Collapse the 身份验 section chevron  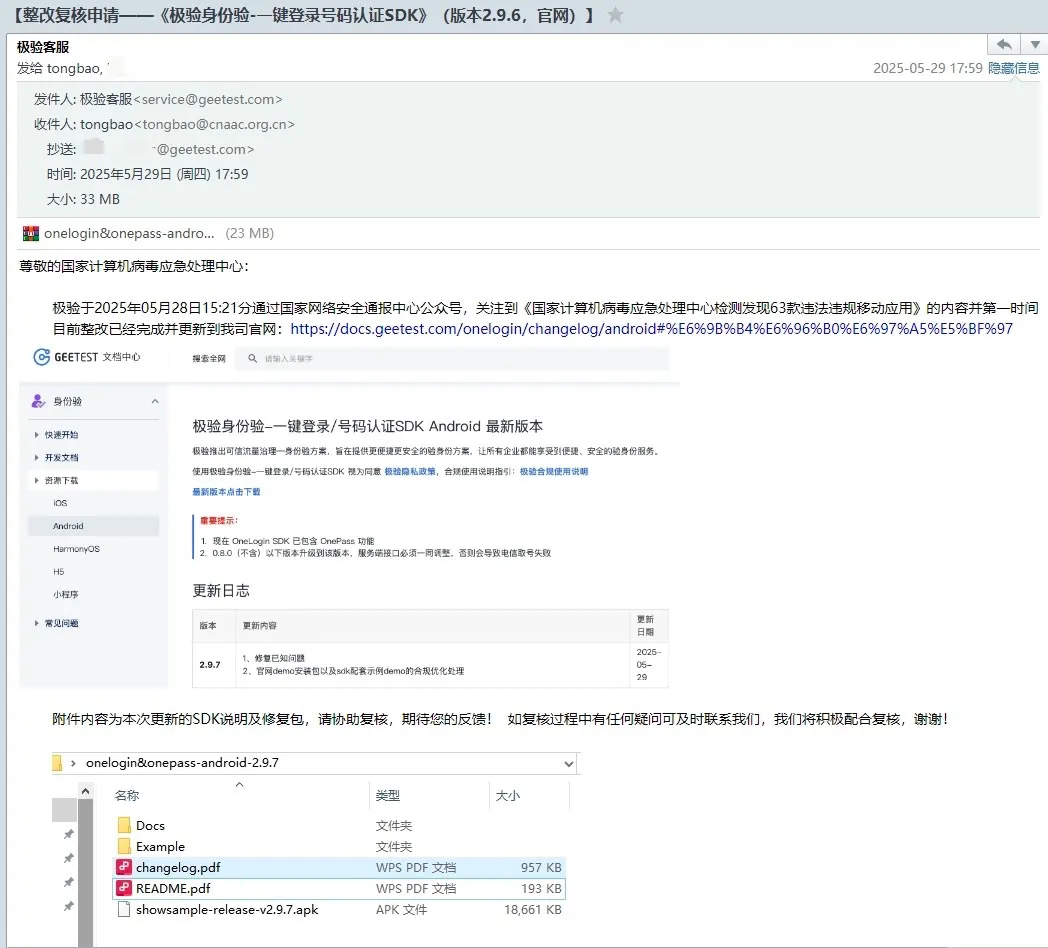point(155,401)
